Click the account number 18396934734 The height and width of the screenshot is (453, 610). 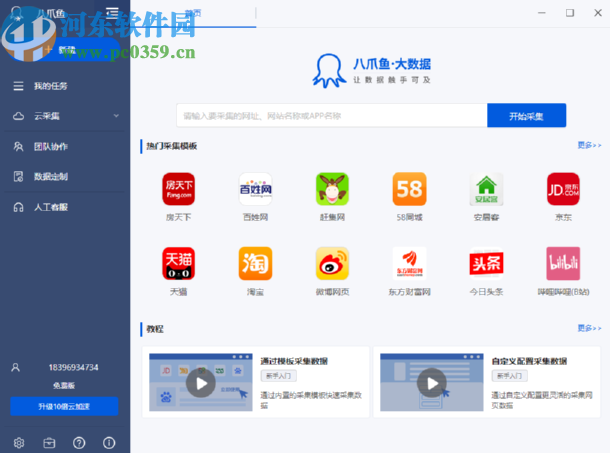(x=73, y=367)
